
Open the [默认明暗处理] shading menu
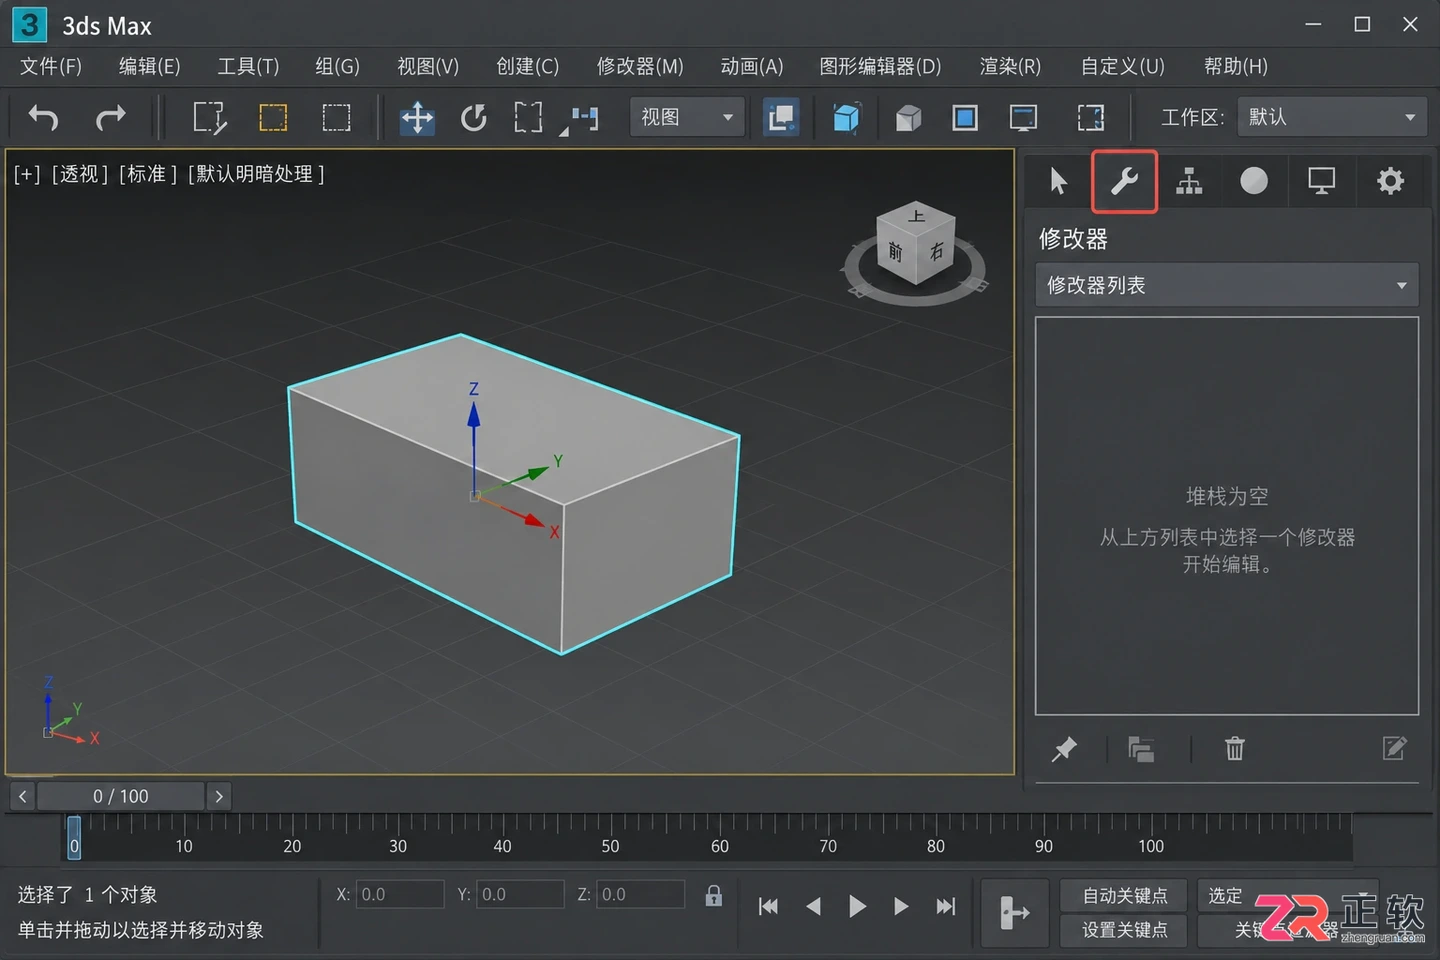pos(256,174)
